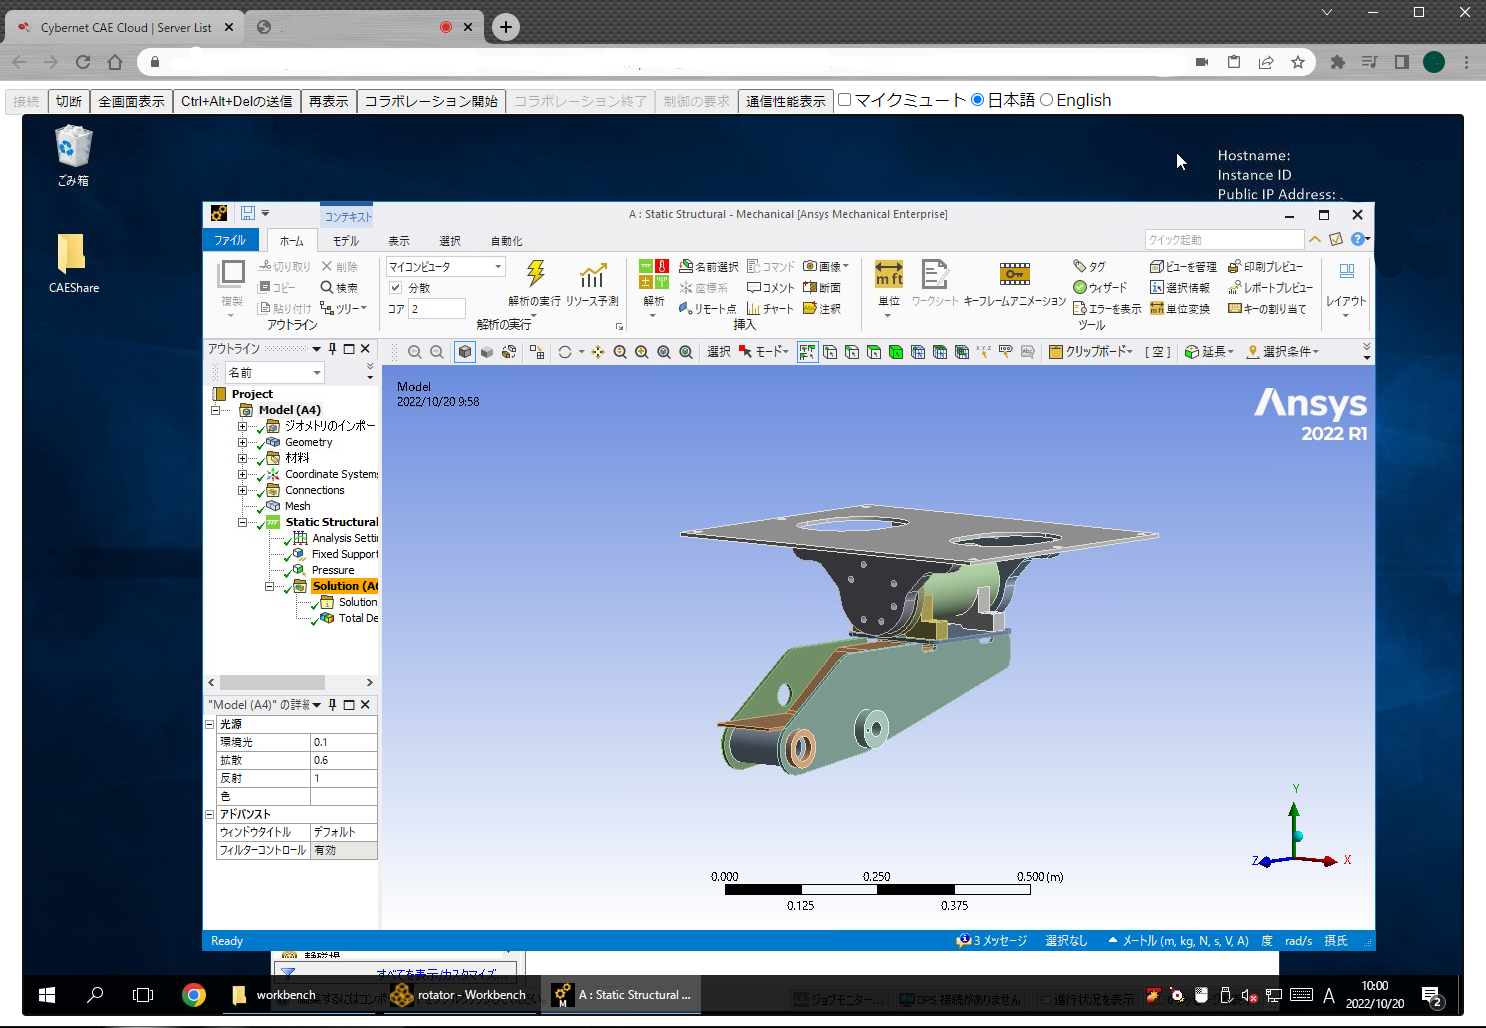Select the English language radio button
1486x1028 pixels.
(x=1047, y=100)
